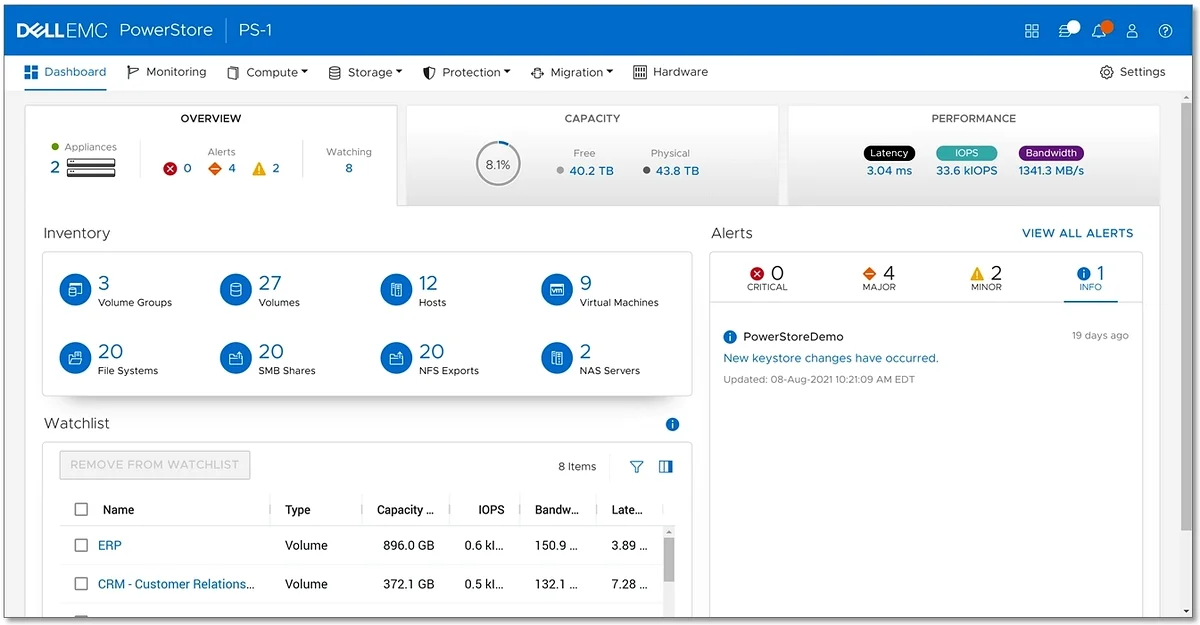Click the Latency badge in Performance
This screenshot has width=1200, height=625.
point(889,153)
